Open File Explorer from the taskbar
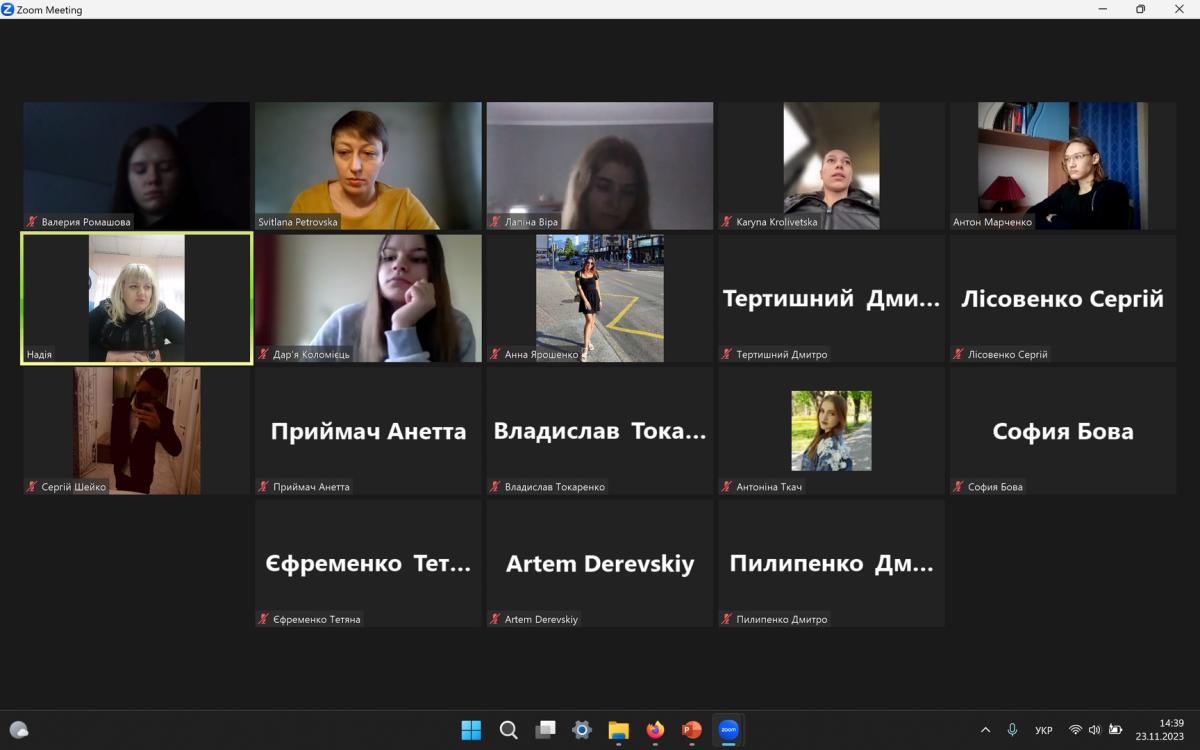 (x=618, y=730)
